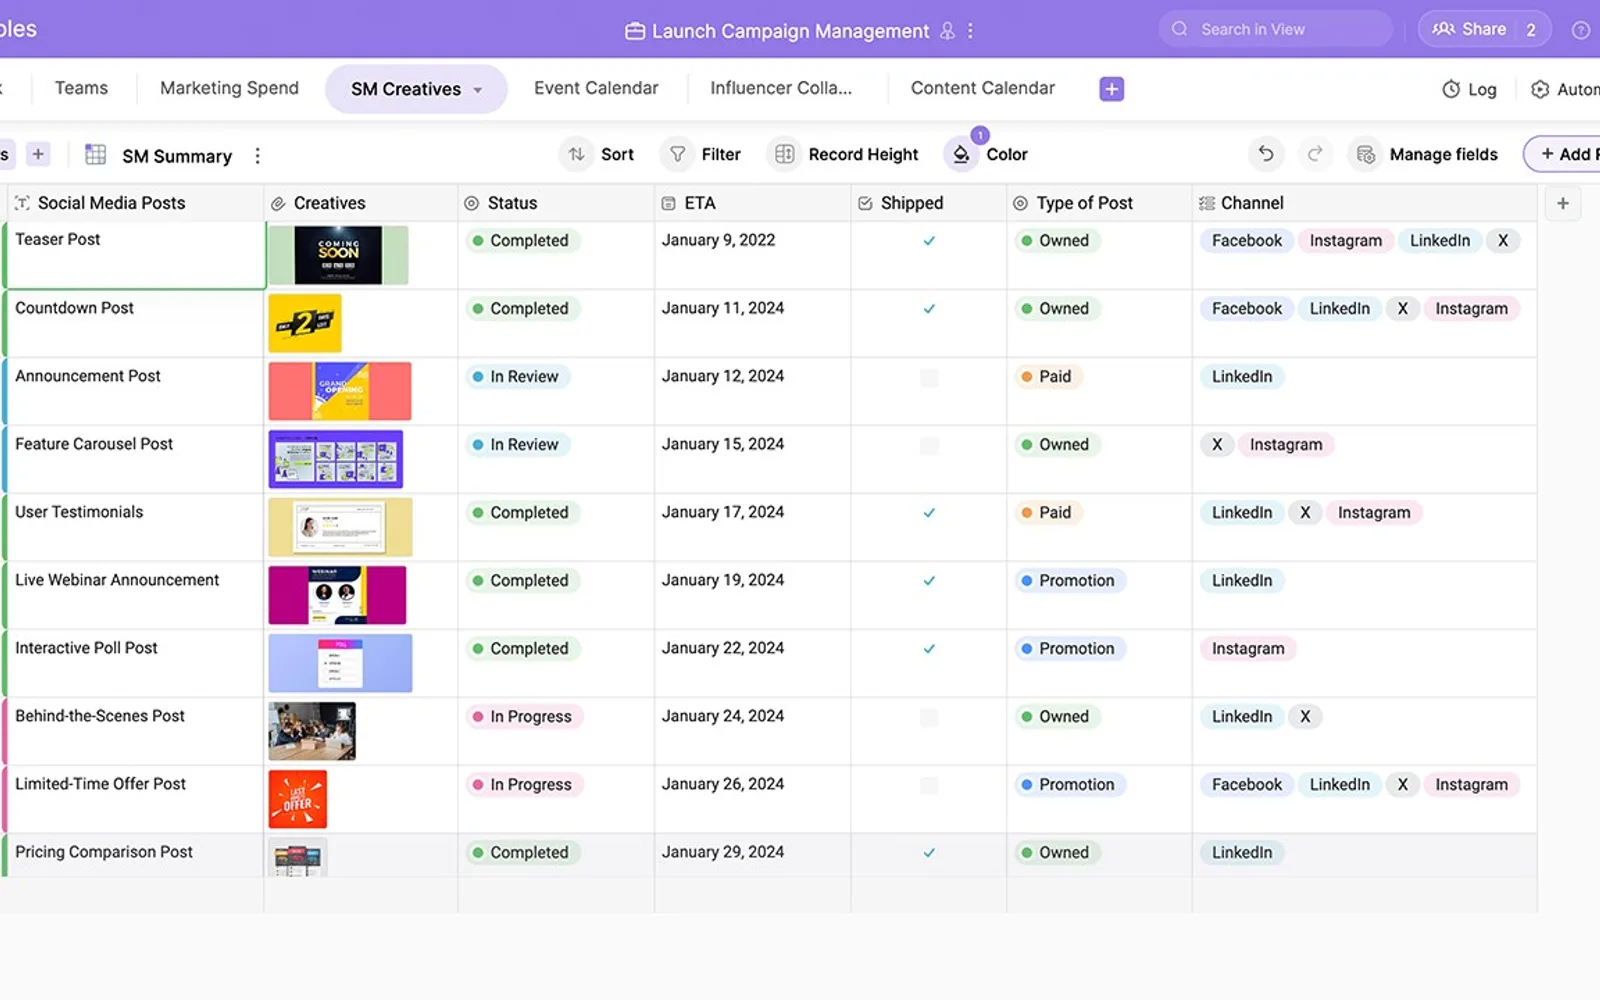The image size is (1600, 1000).
Task: Click the undo arrow icon
Action: click(1266, 154)
